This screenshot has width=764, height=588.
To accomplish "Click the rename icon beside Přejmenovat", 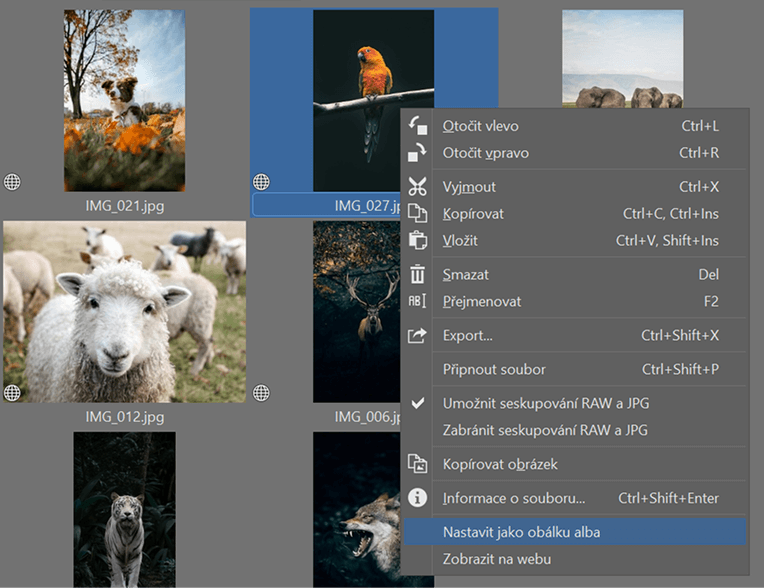I will (418, 302).
